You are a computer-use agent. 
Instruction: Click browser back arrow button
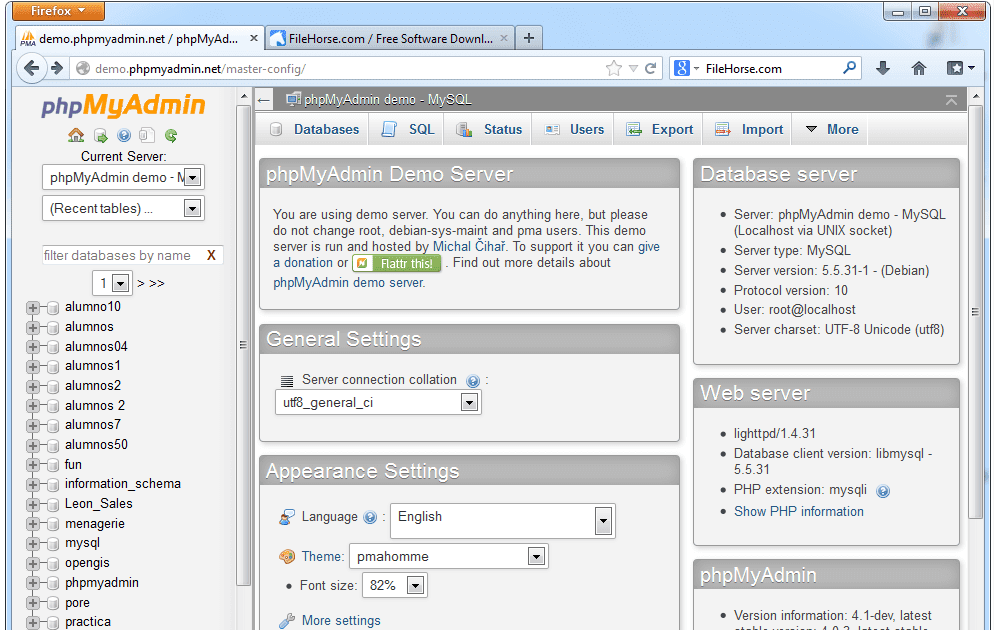tap(30, 68)
